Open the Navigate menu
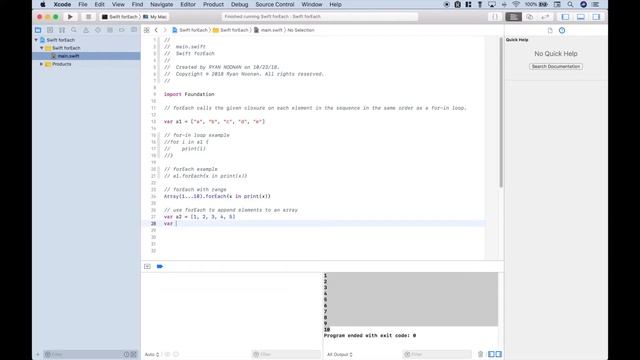The height and width of the screenshot is (360, 640). click(162, 4)
